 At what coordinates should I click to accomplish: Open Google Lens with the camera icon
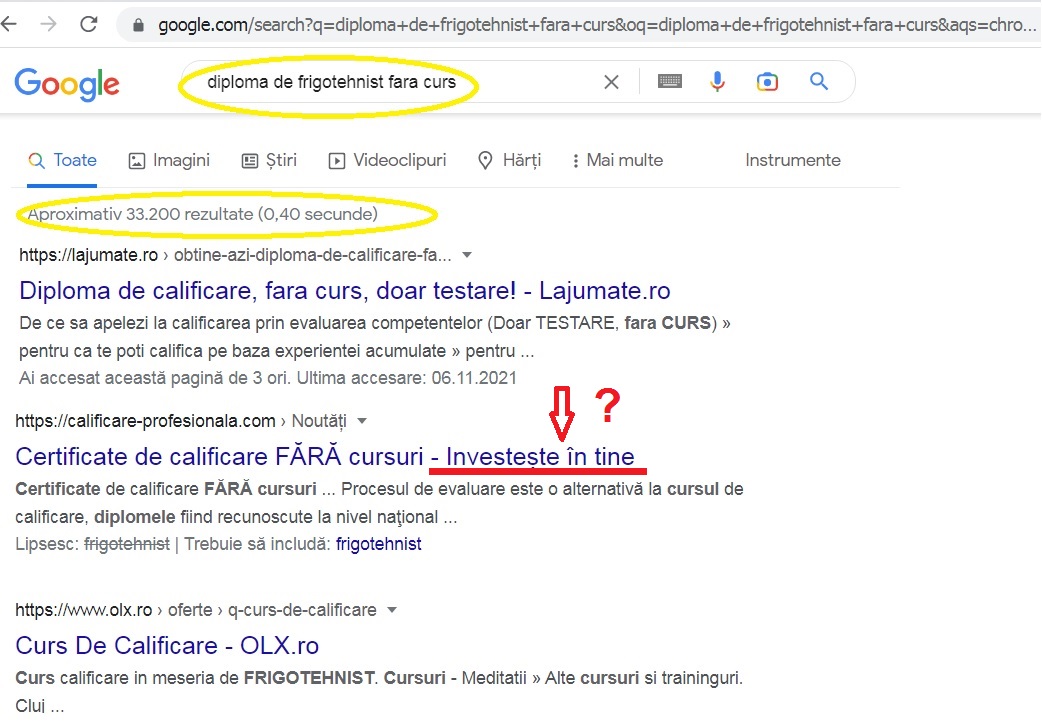pos(767,81)
